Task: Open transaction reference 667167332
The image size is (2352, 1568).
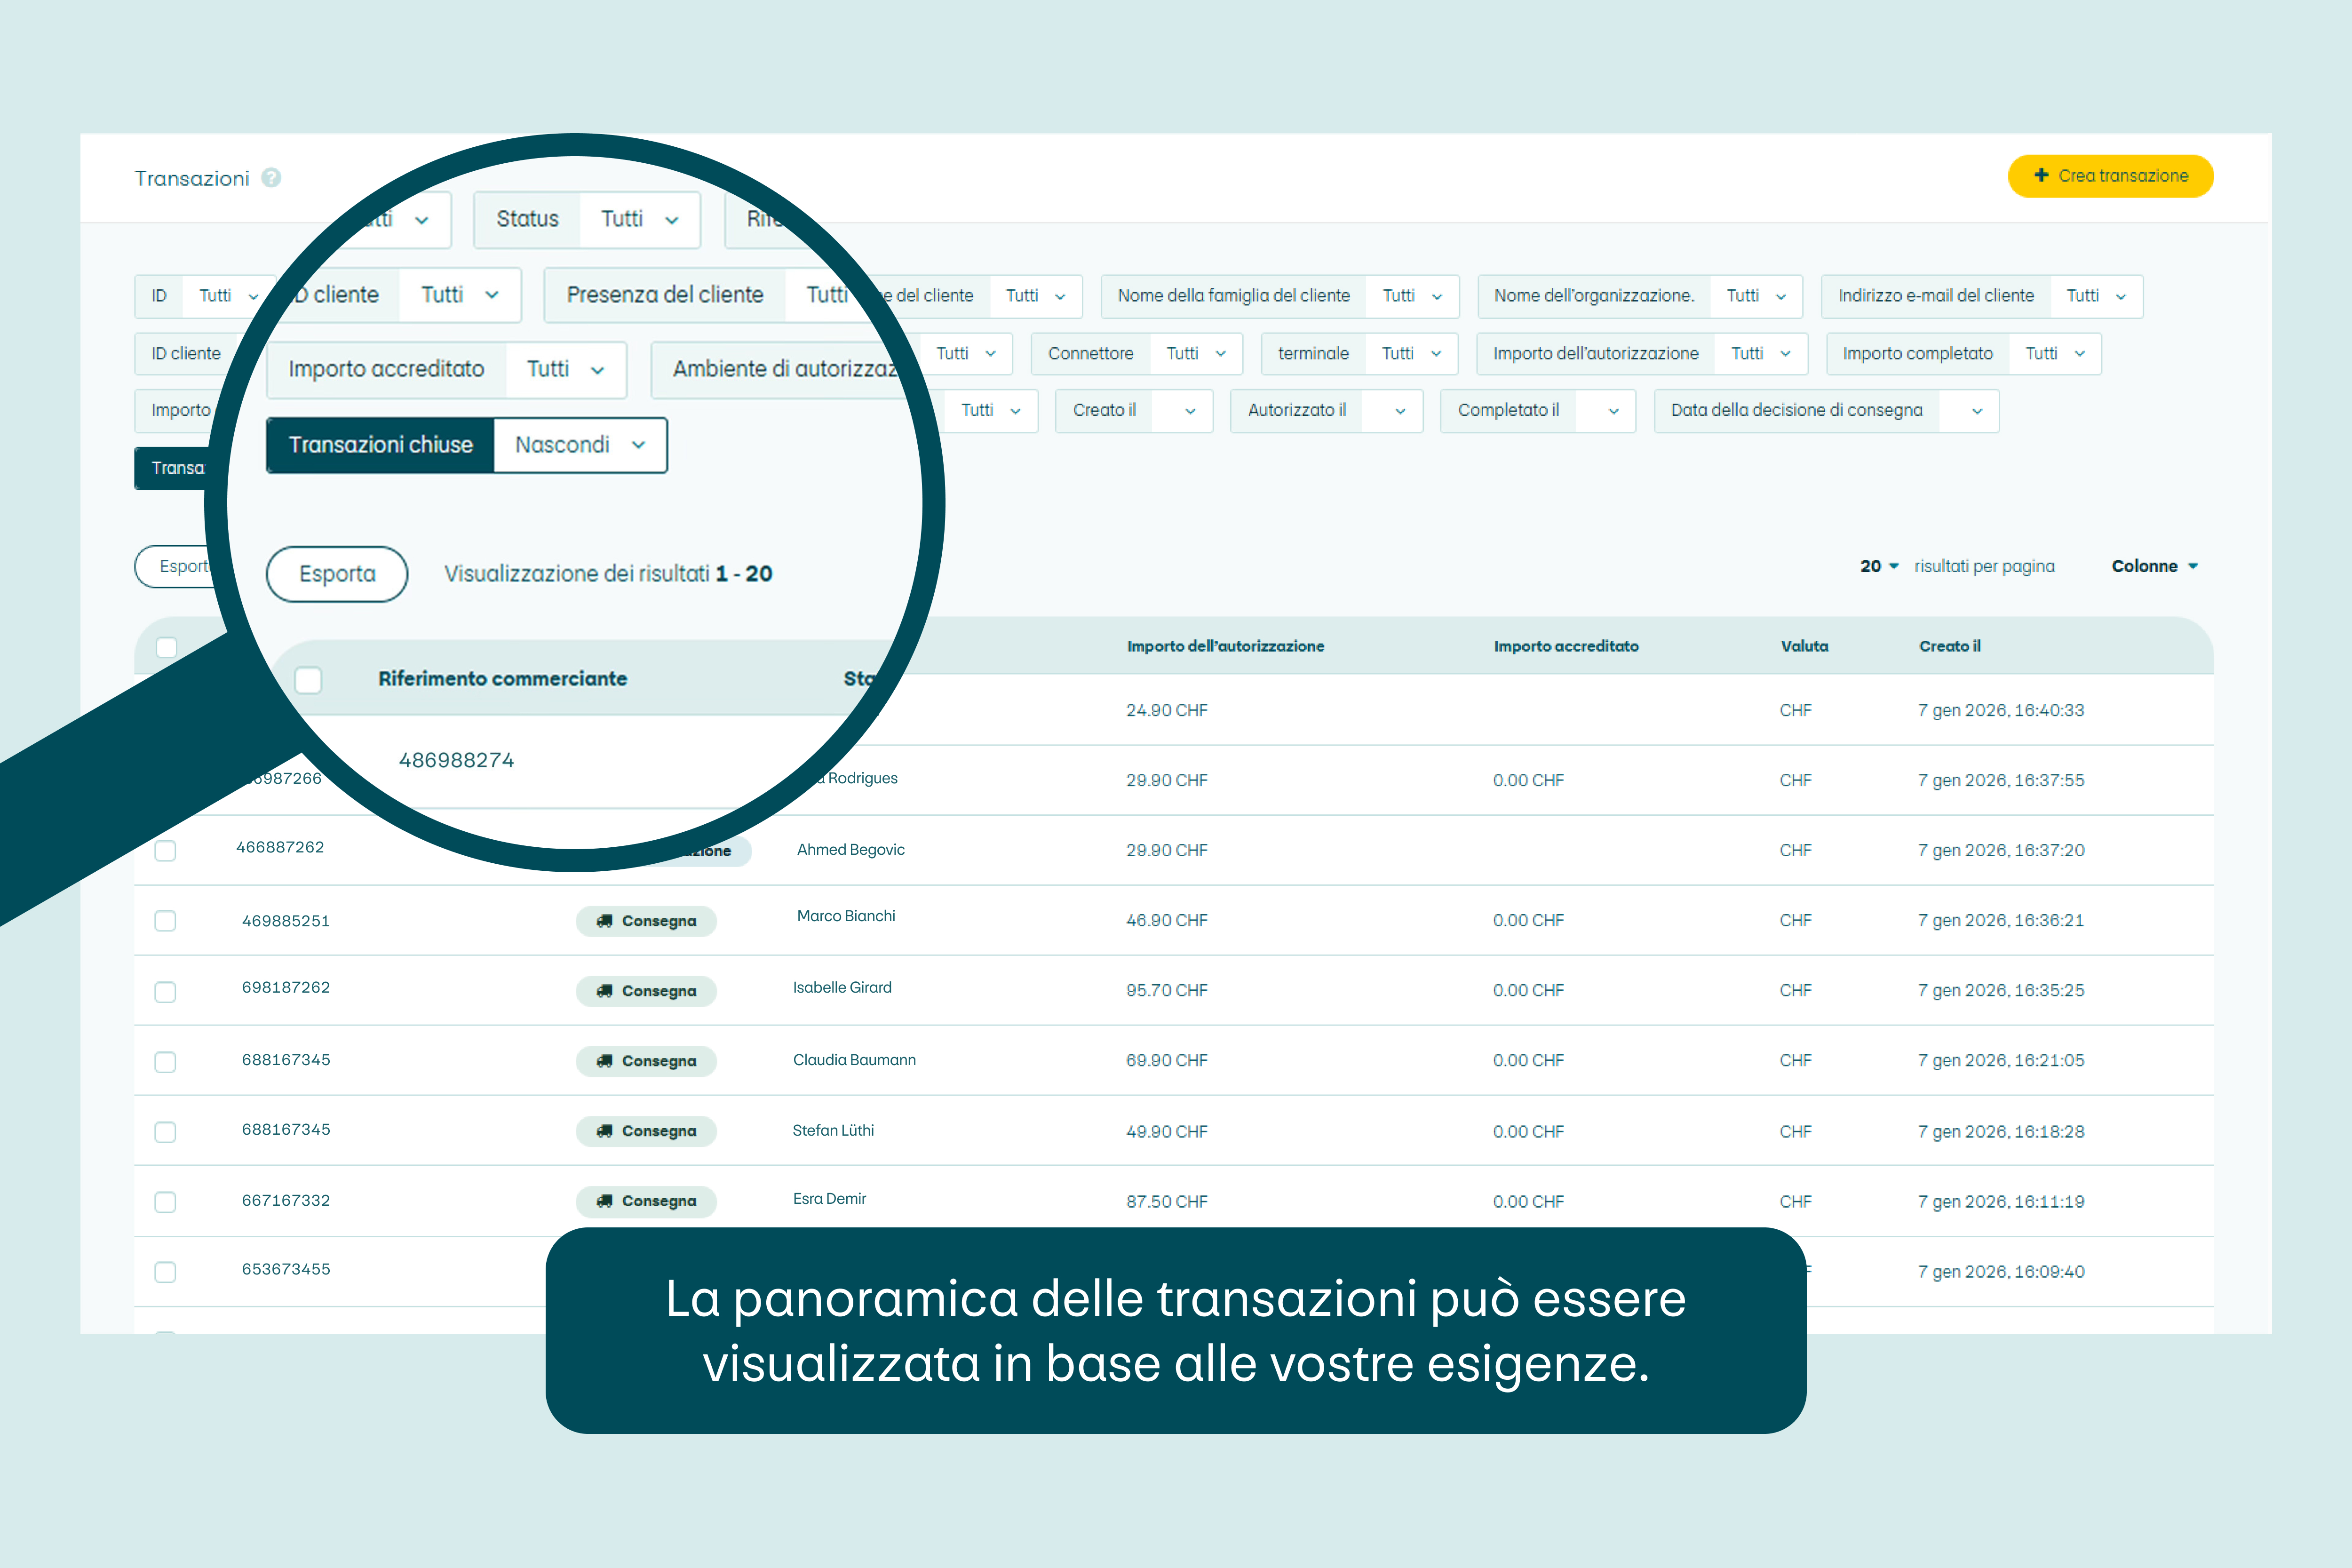Action: [286, 1200]
